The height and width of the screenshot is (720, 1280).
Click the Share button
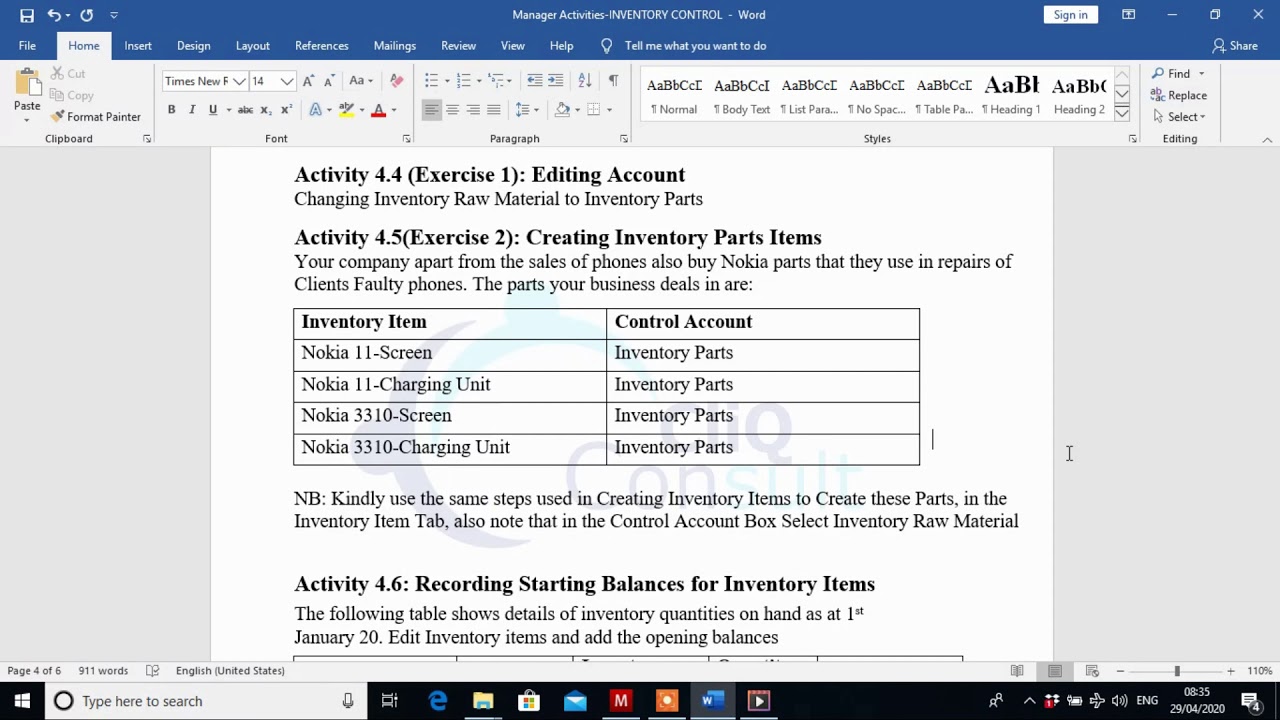(1235, 46)
